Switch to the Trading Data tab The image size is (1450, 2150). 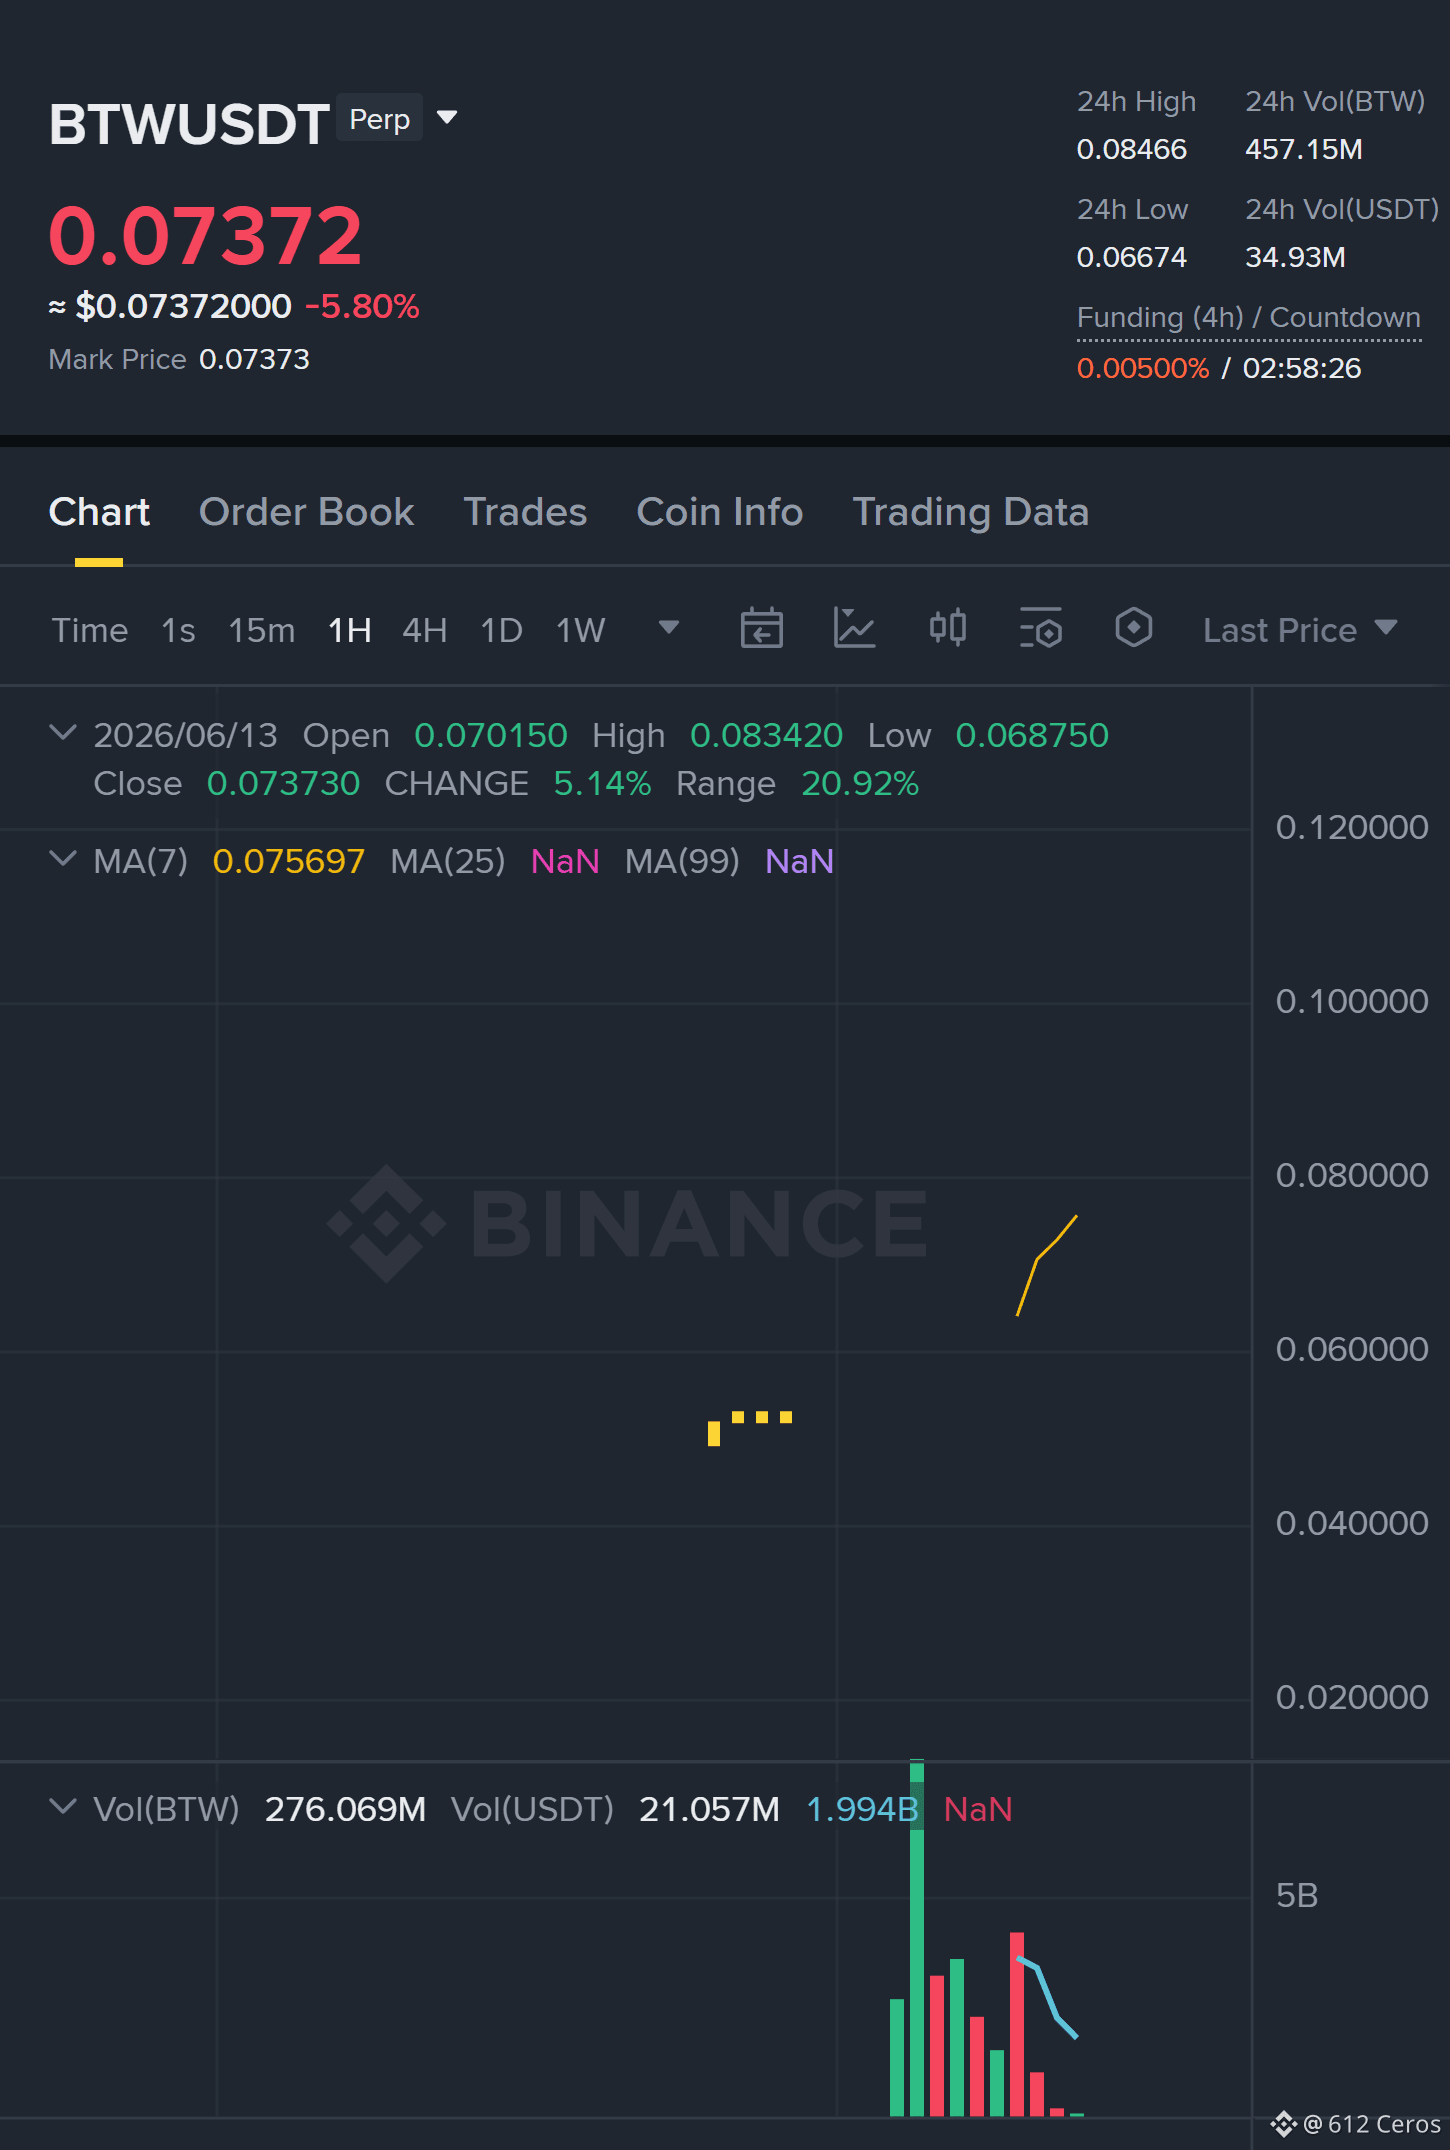pos(970,512)
